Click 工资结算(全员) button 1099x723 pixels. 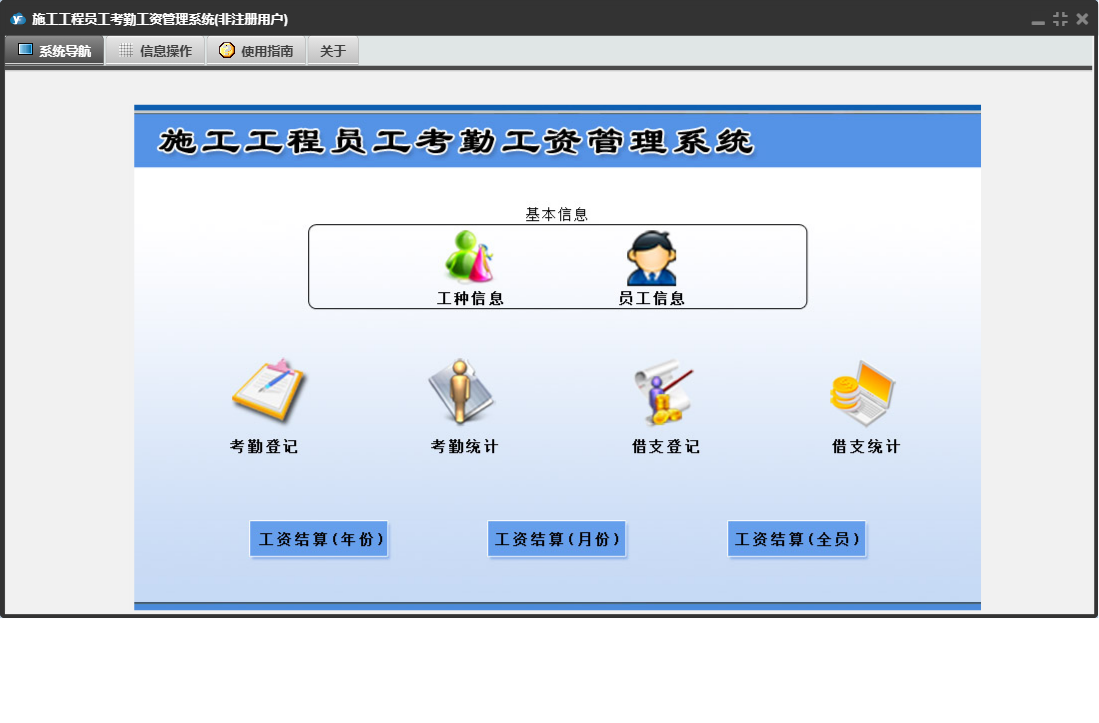click(x=796, y=539)
